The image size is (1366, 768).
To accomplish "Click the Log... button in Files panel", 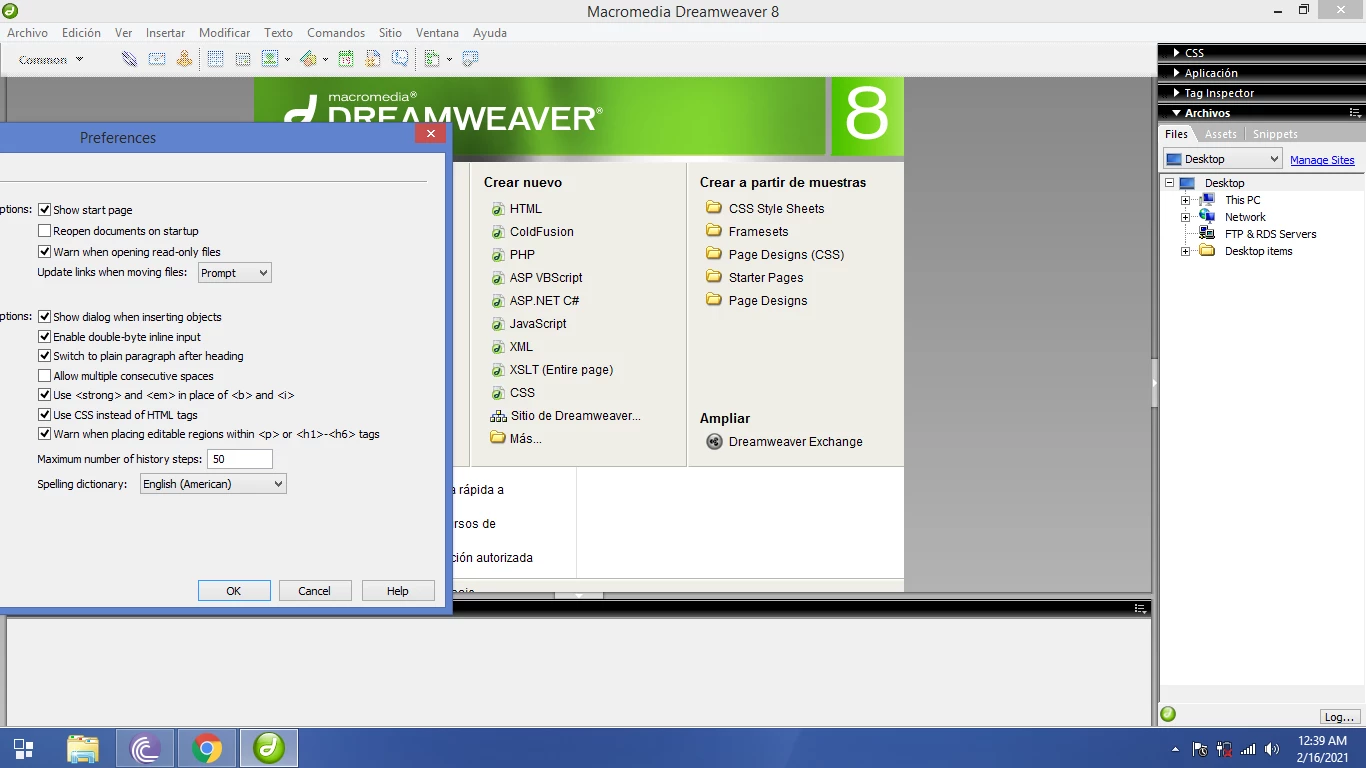I will coord(1340,716).
